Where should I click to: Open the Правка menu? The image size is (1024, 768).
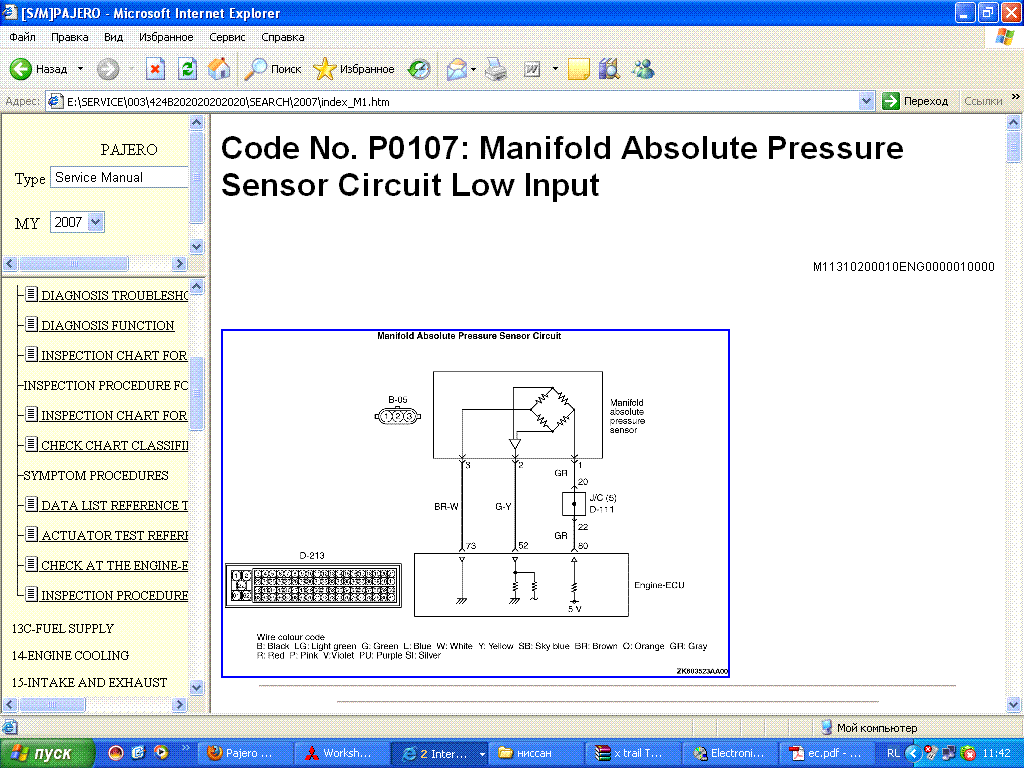click(x=70, y=37)
